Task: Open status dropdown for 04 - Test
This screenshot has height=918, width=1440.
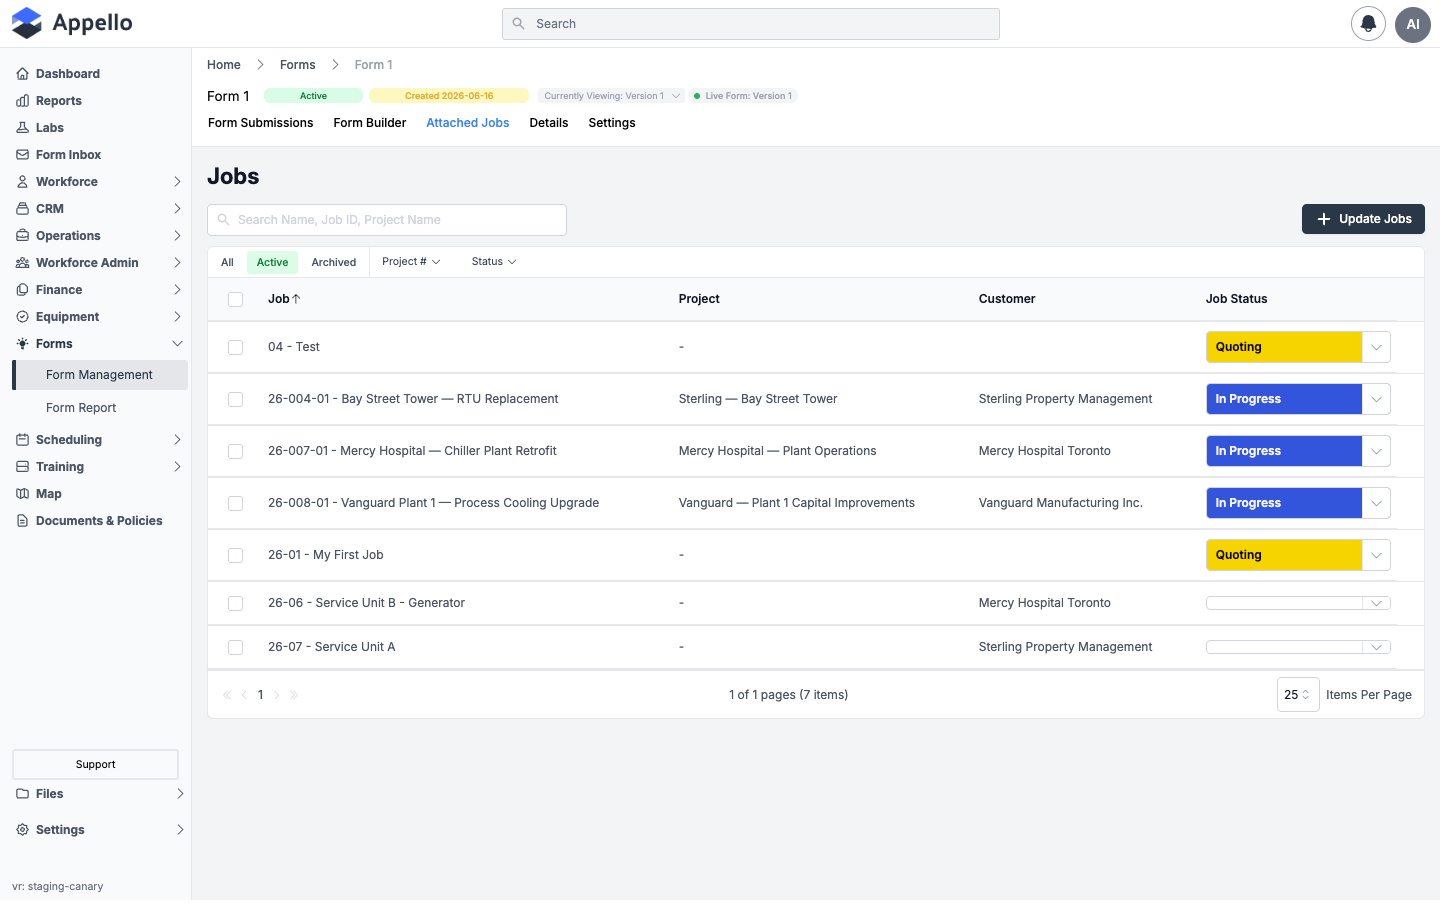Action: pyautogui.click(x=1376, y=347)
